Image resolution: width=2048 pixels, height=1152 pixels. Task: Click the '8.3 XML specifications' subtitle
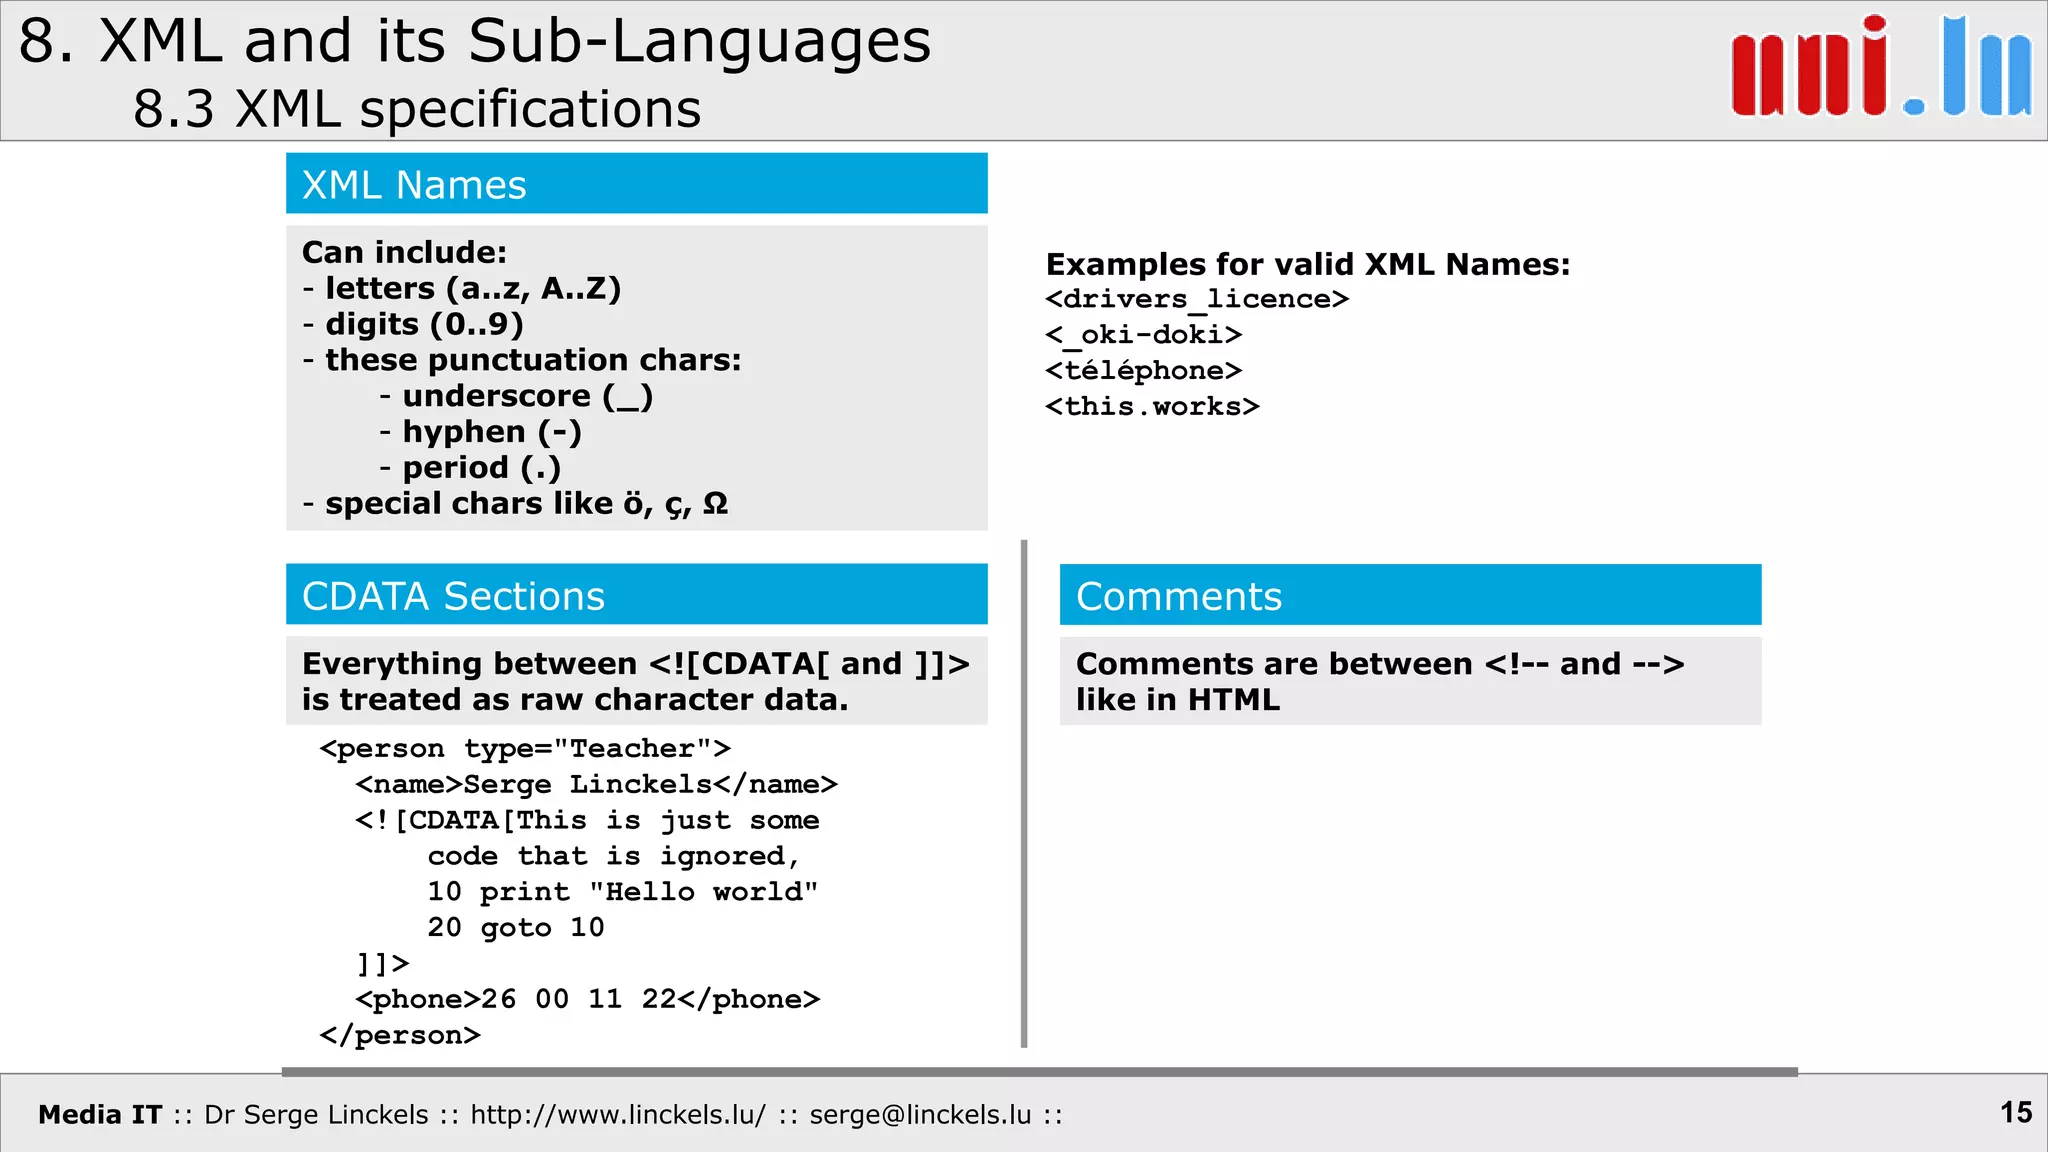point(417,109)
